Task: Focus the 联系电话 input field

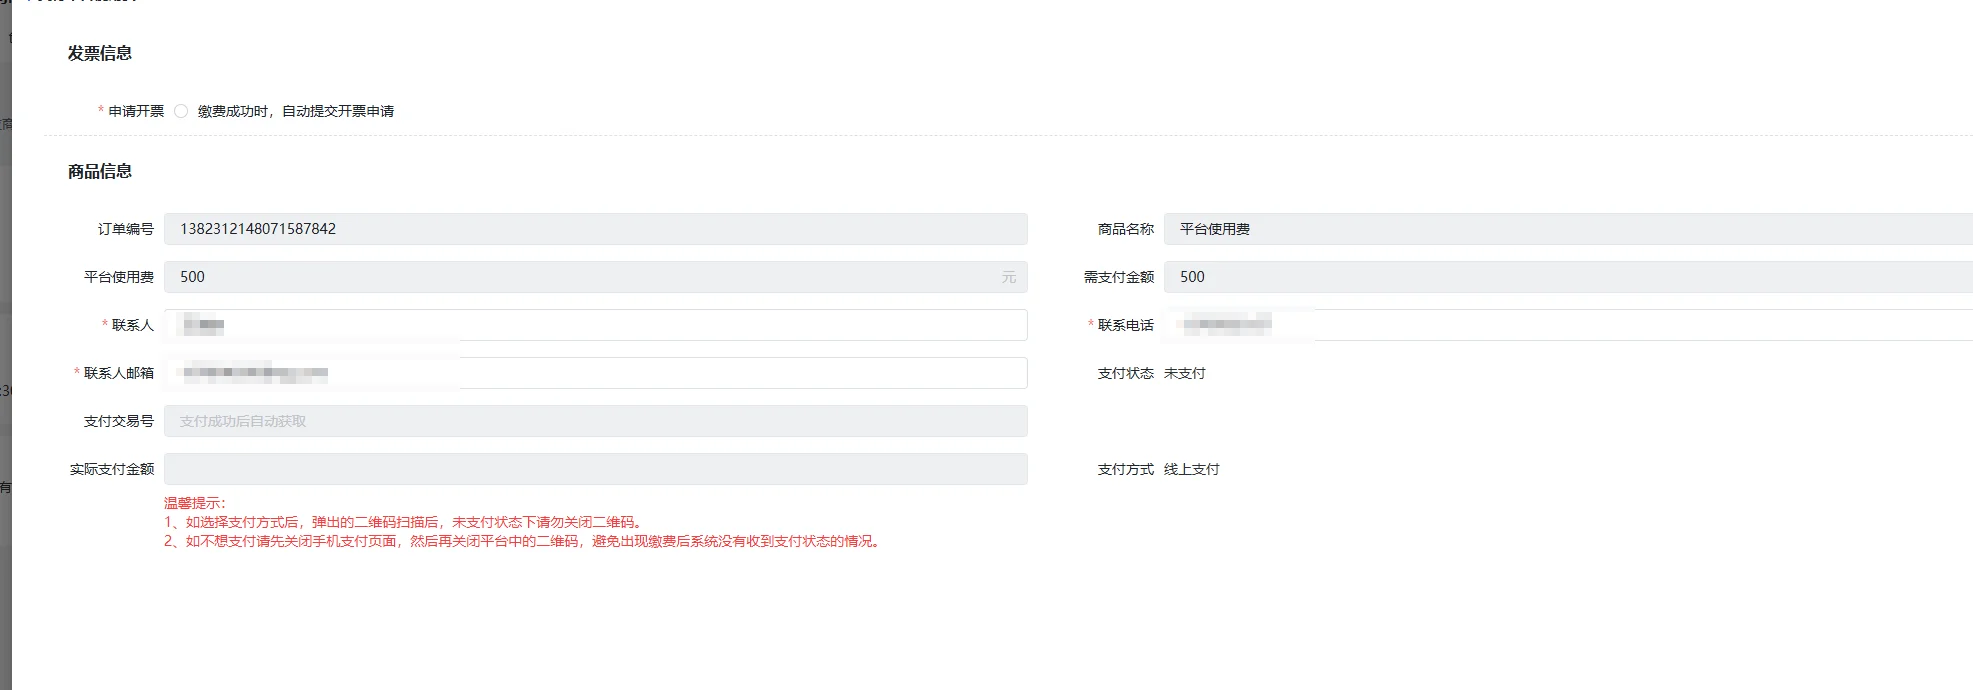Action: point(1568,325)
